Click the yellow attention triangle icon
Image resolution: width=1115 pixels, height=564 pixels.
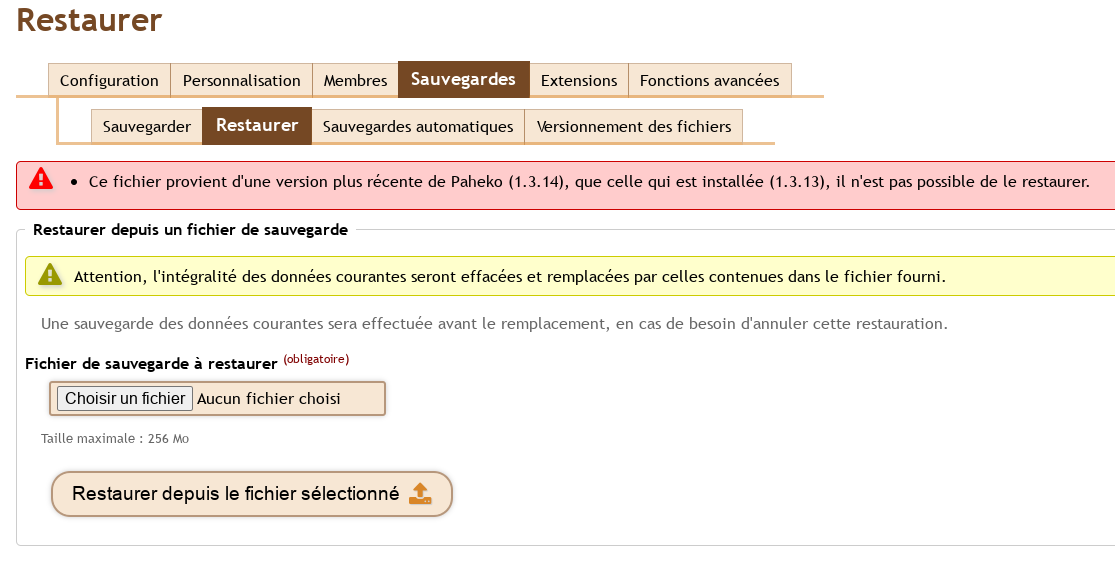tap(50, 275)
